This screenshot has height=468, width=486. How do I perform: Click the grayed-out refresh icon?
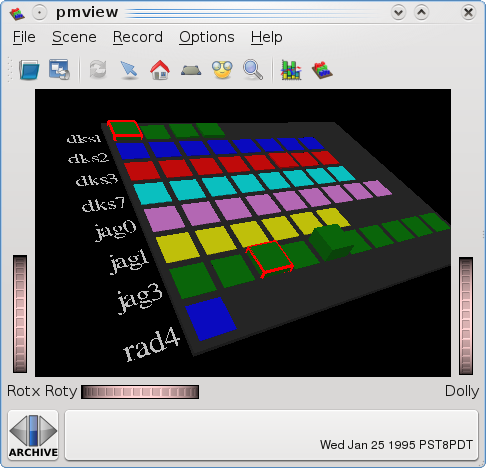click(x=98, y=69)
